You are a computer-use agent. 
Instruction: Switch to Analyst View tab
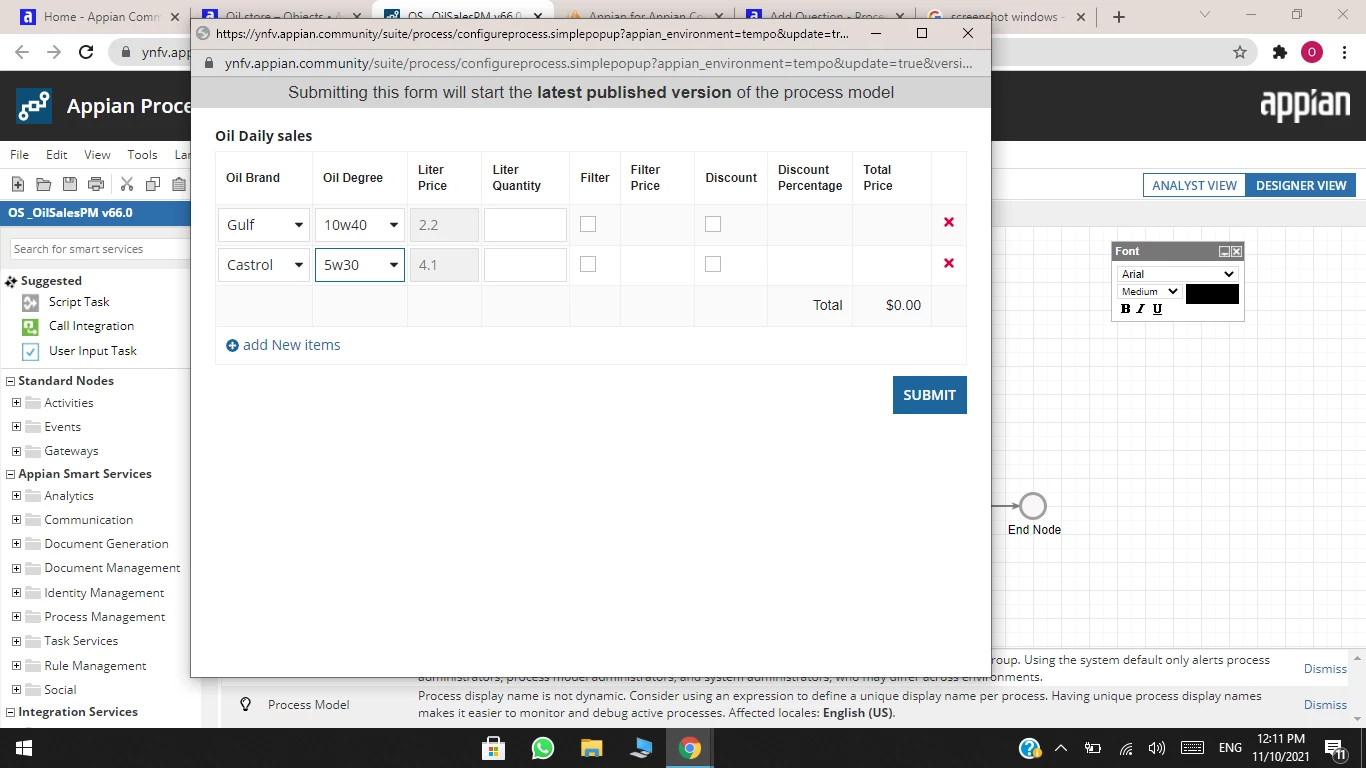click(1194, 185)
